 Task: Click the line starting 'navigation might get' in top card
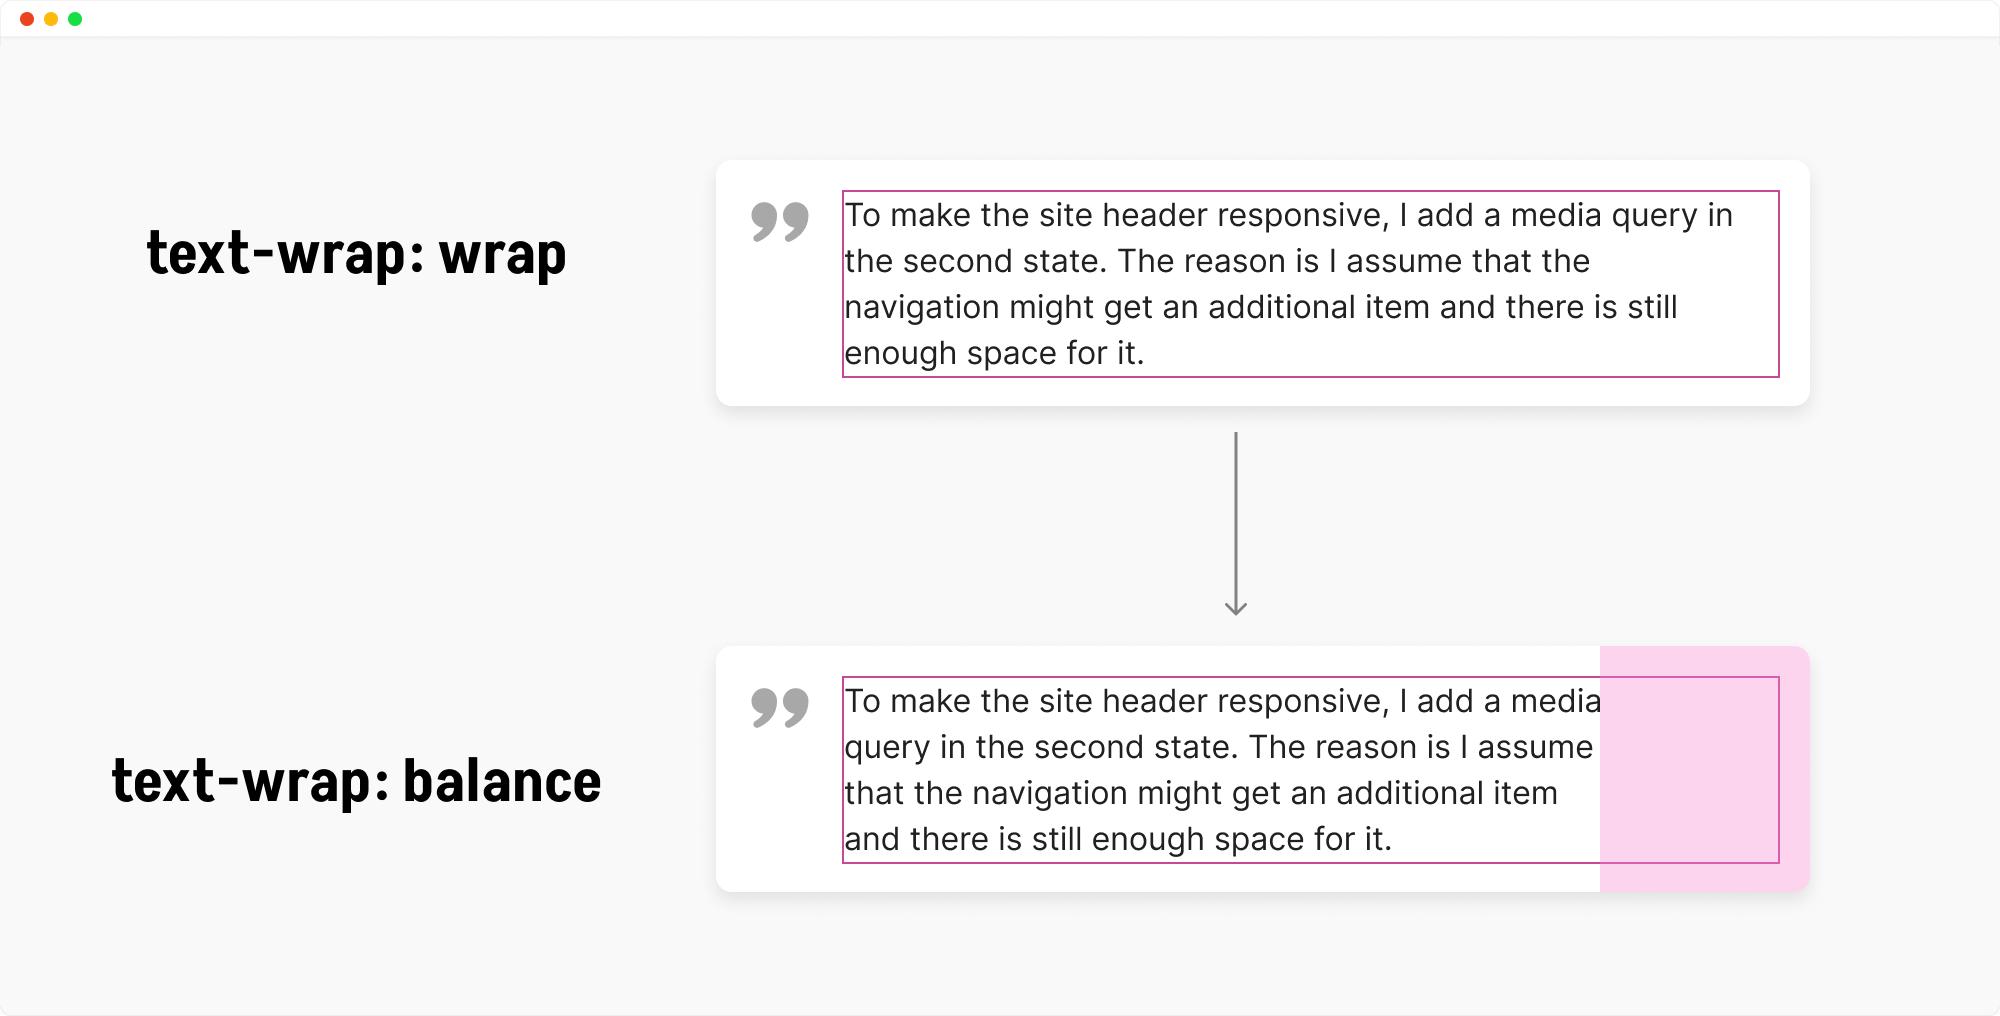[1261, 307]
